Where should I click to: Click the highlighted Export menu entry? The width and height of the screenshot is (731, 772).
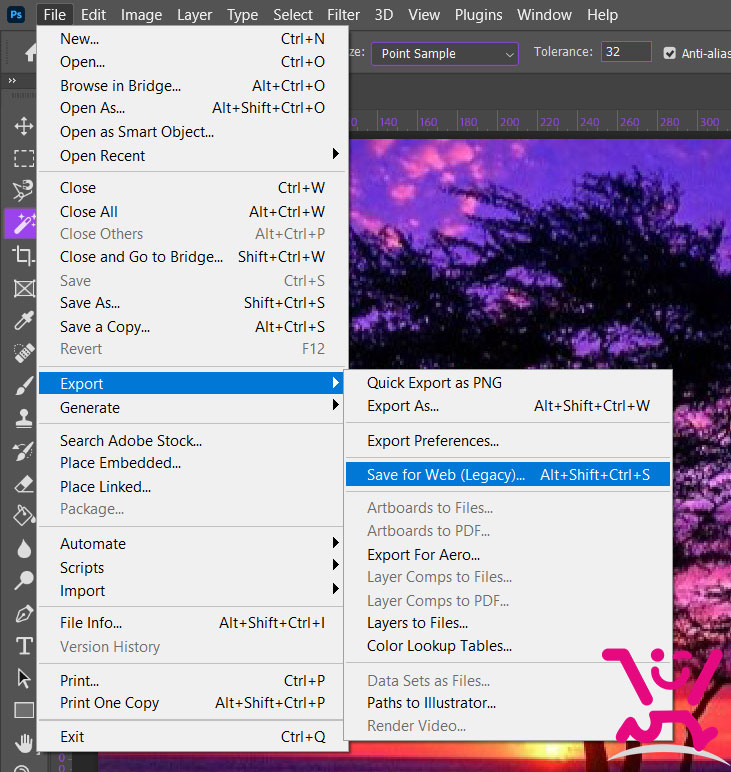[192, 384]
